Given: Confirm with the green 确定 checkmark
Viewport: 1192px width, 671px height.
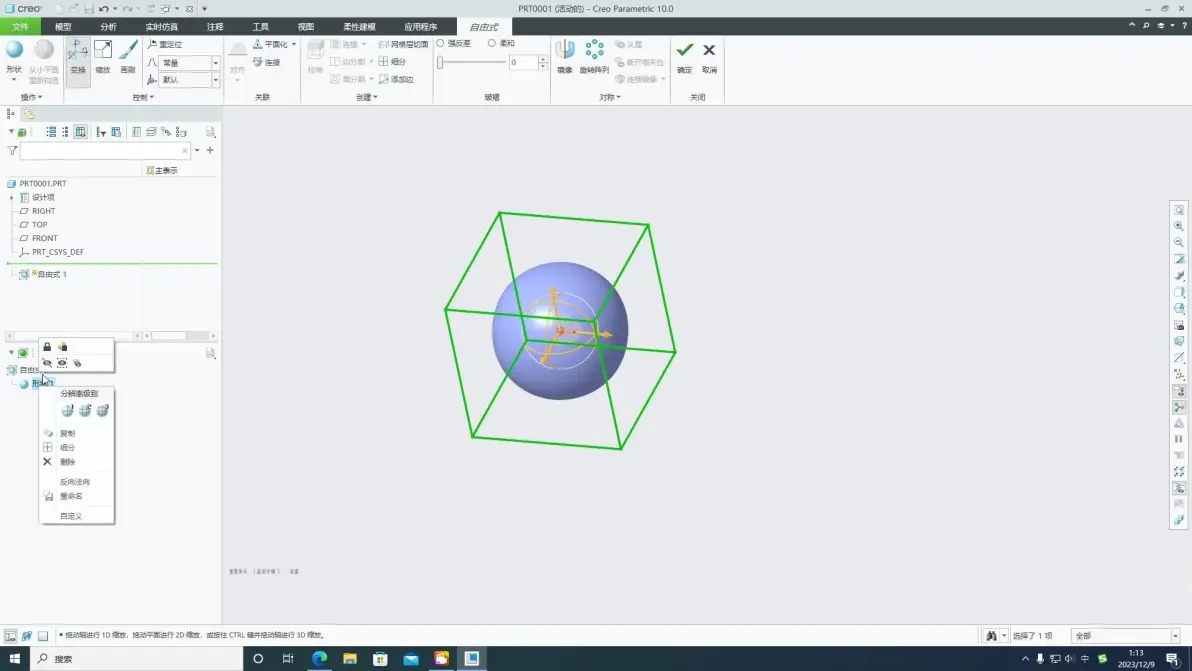Looking at the screenshot, I should [x=684, y=58].
